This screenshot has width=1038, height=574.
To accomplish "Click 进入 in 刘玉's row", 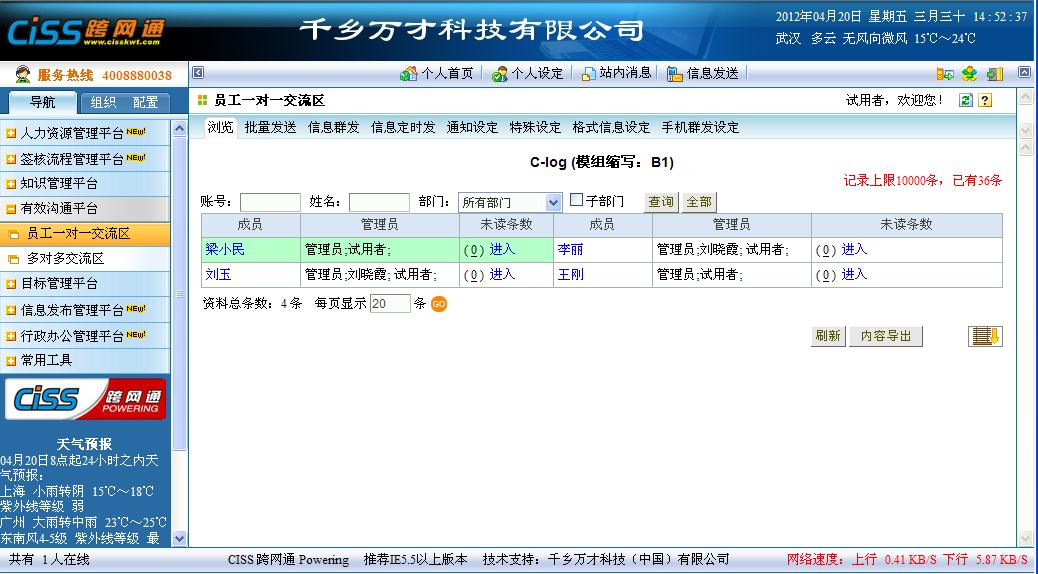I will click(x=502, y=274).
